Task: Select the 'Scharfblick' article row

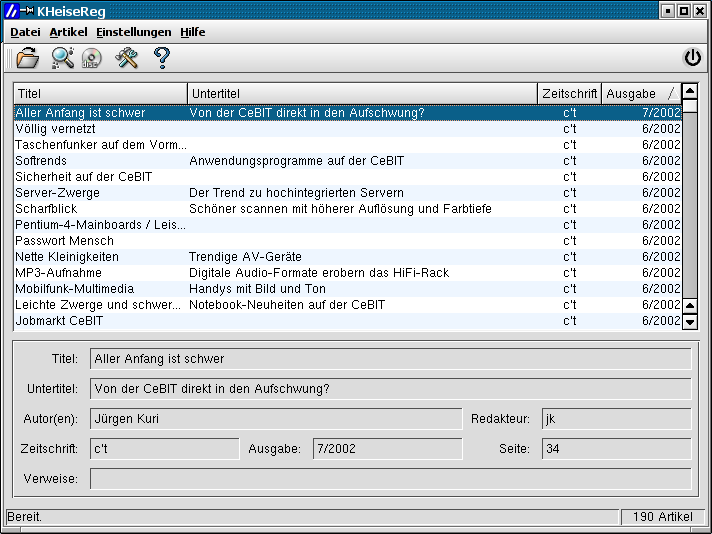Action: (x=348, y=209)
